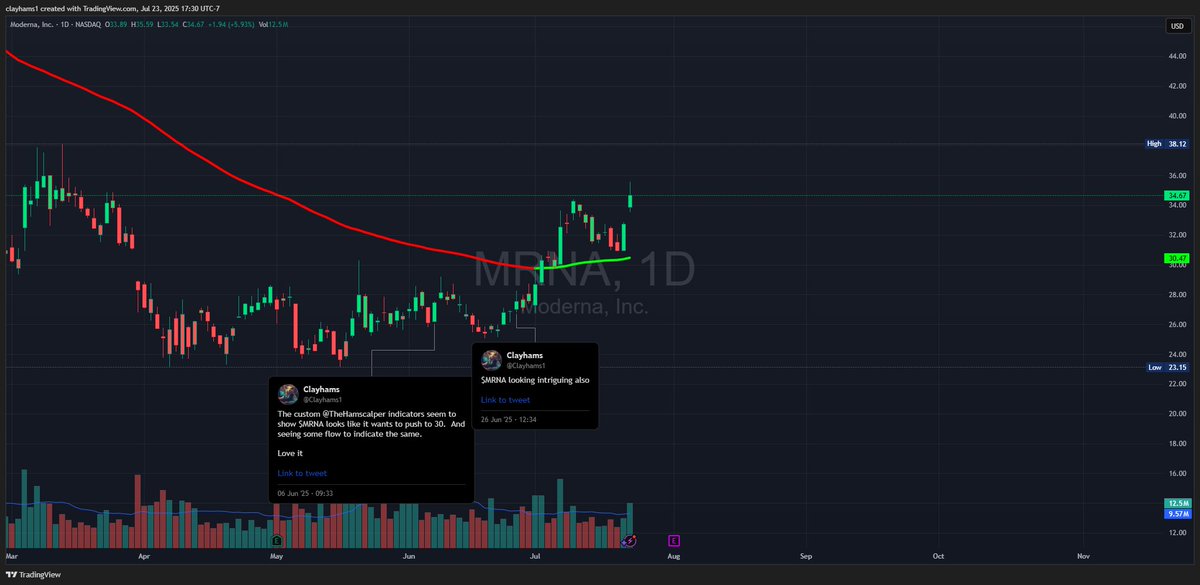Click the purple upcoming earnings E marker

(675, 540)
